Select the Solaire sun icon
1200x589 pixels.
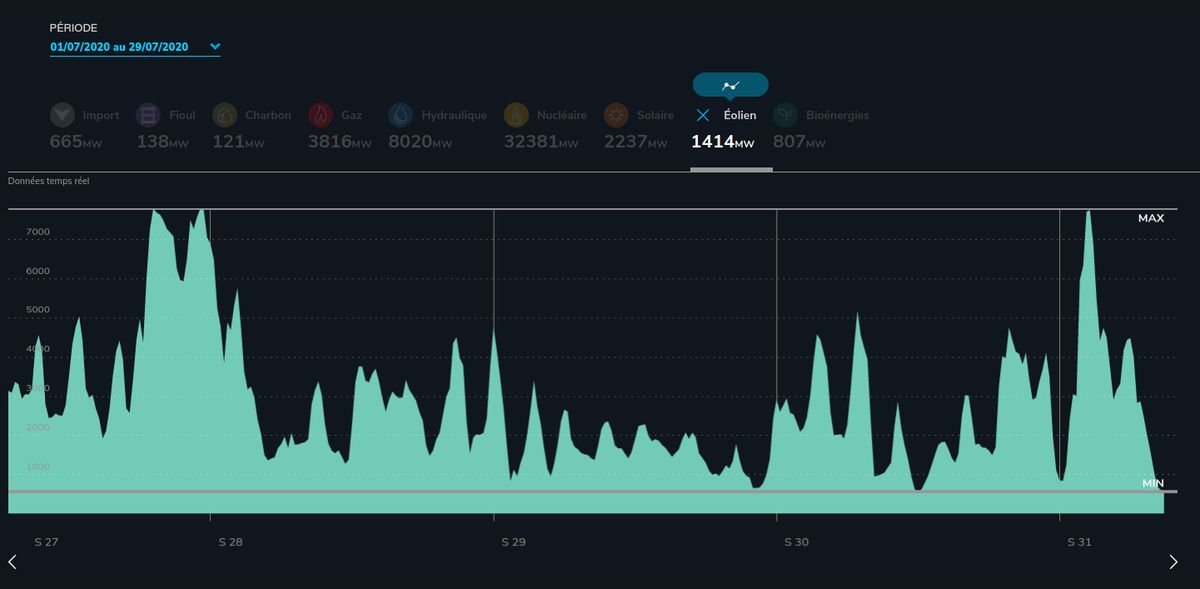coord(616,115)
